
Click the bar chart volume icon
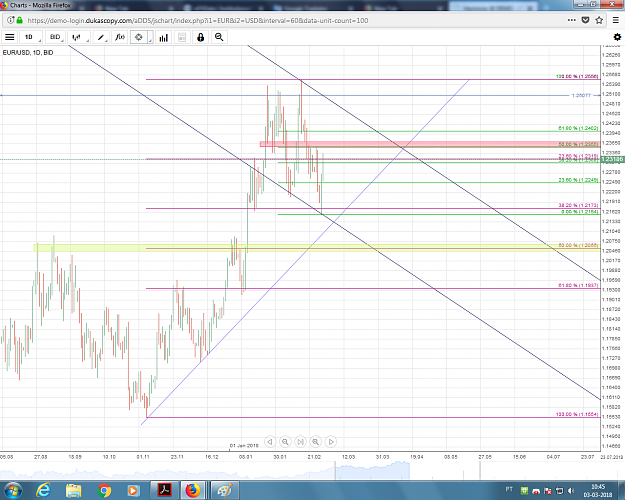[x=163, y=37]
